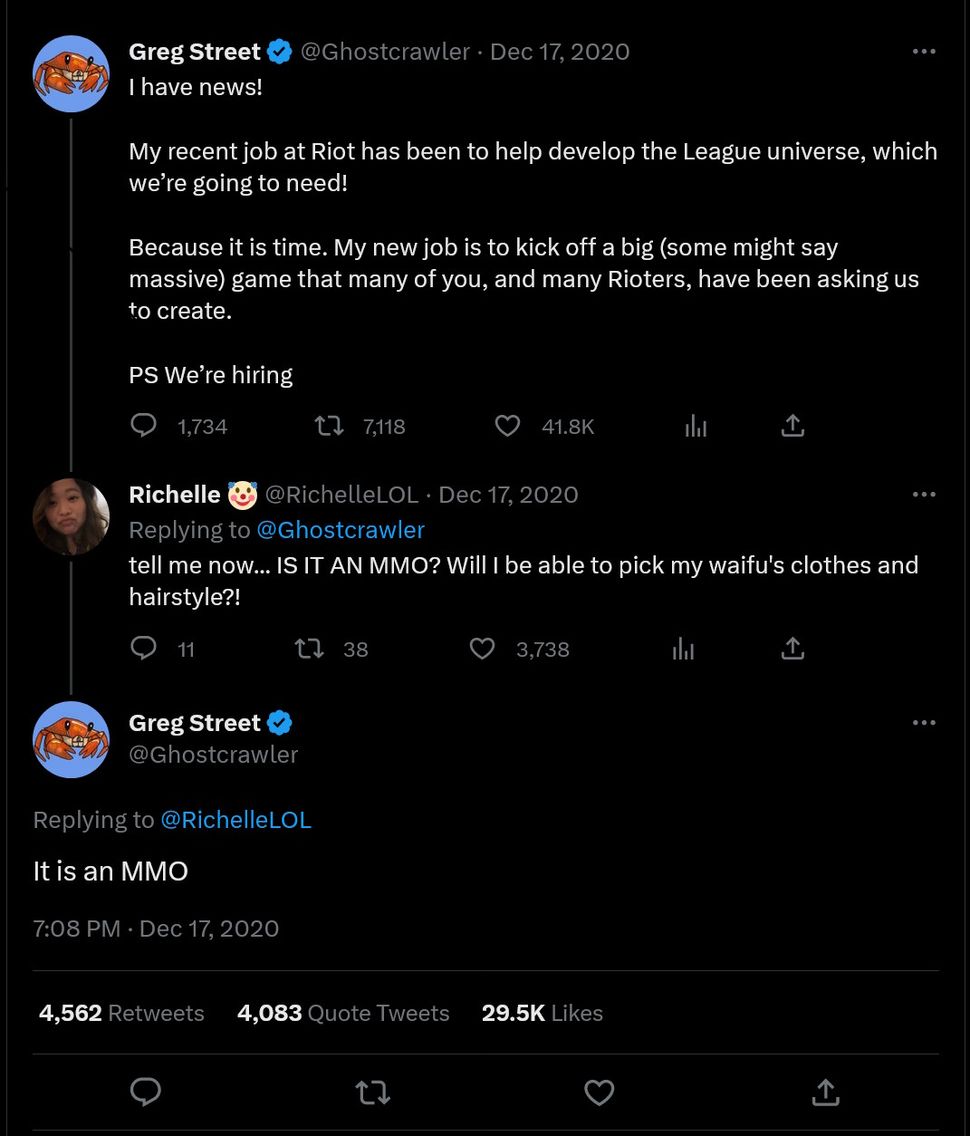This screenshot has height=1136, width=970.
Task: Retweet the 'It is an MMO' tweet
Action: (372, 1092)
